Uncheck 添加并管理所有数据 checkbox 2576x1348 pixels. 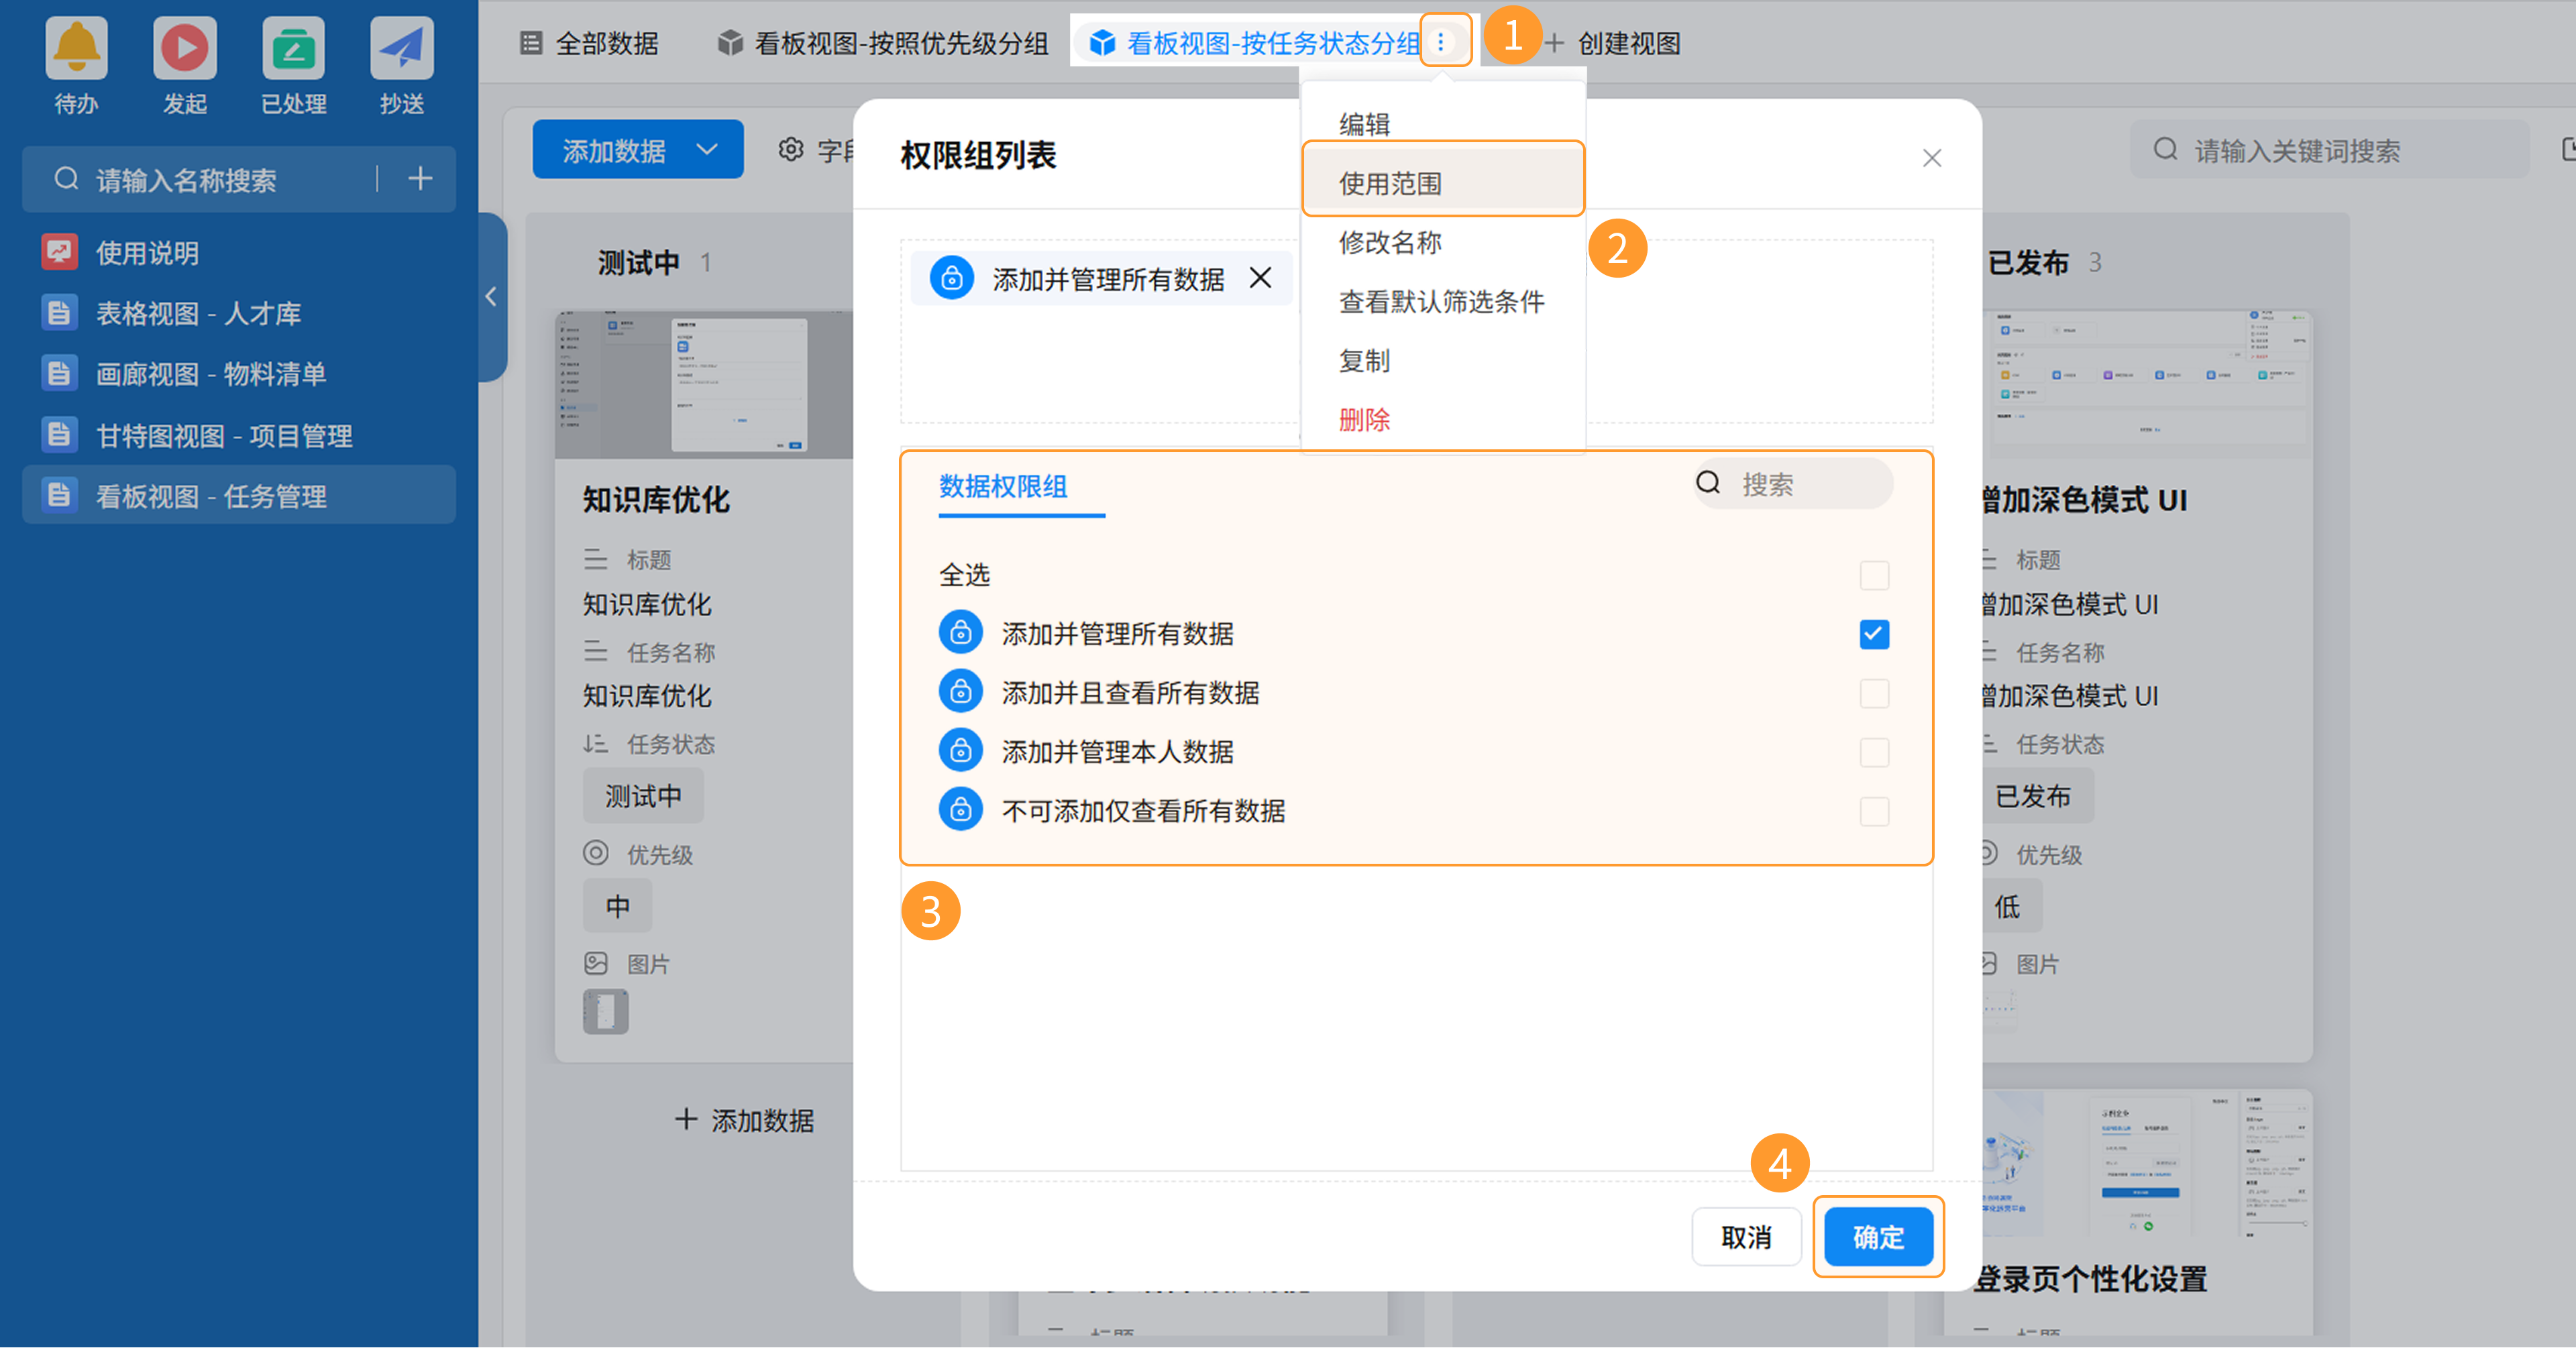[x=1873, y=634]
